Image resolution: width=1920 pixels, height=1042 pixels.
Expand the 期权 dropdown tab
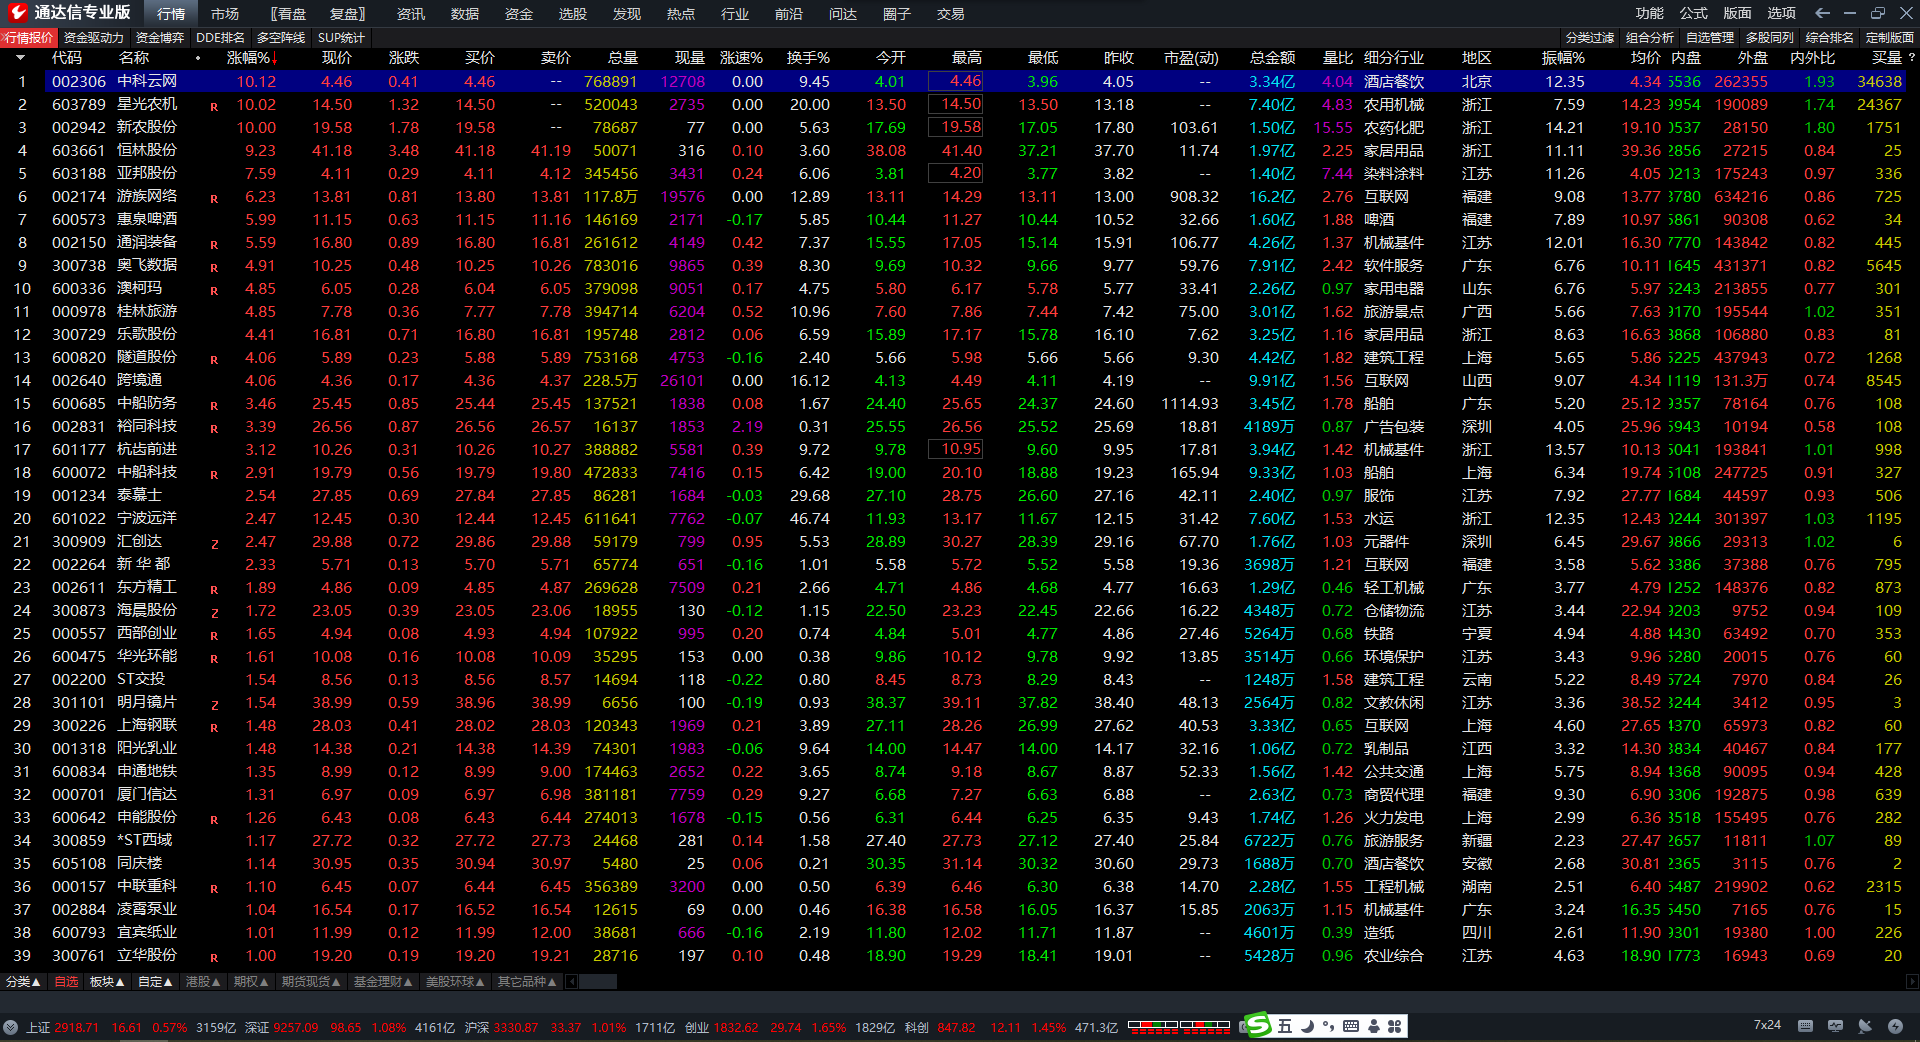[x=252, y=982]
